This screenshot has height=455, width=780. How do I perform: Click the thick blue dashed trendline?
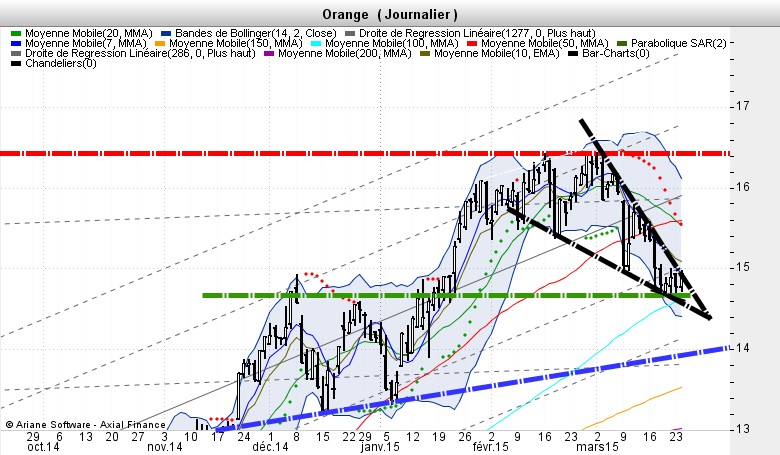pos(473,388)
